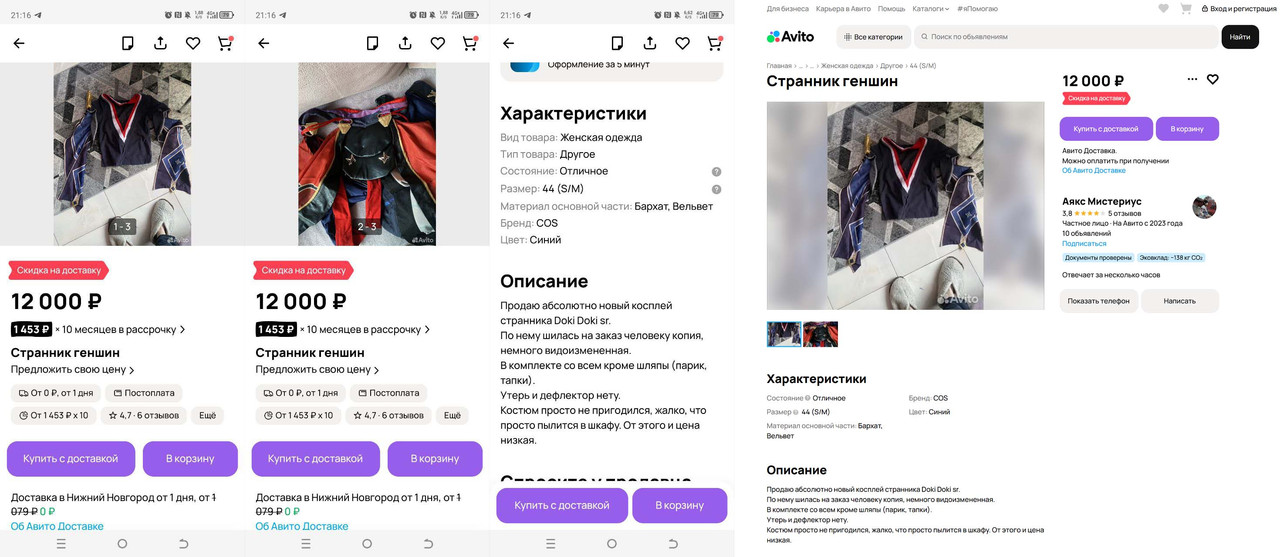Image resolution: width=1280 pixels, height=557 pixels.
Task: Go back using arrow above Характеристики screen
Action: pos(508,43)
